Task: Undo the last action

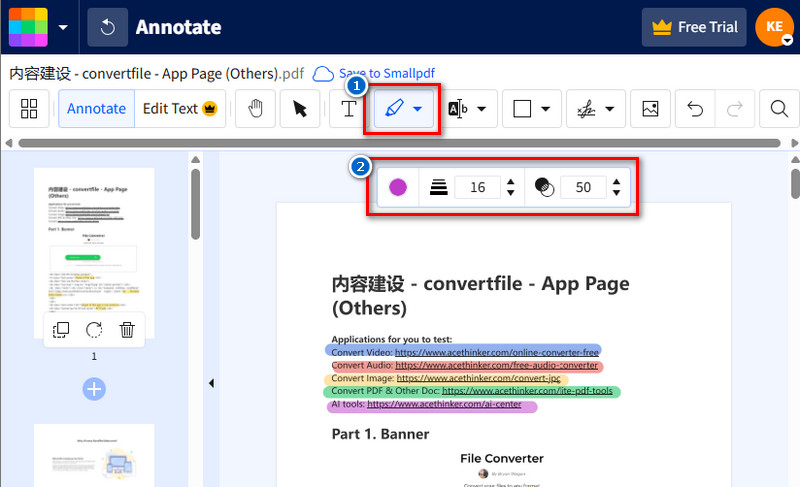Action: click(695, 109)
